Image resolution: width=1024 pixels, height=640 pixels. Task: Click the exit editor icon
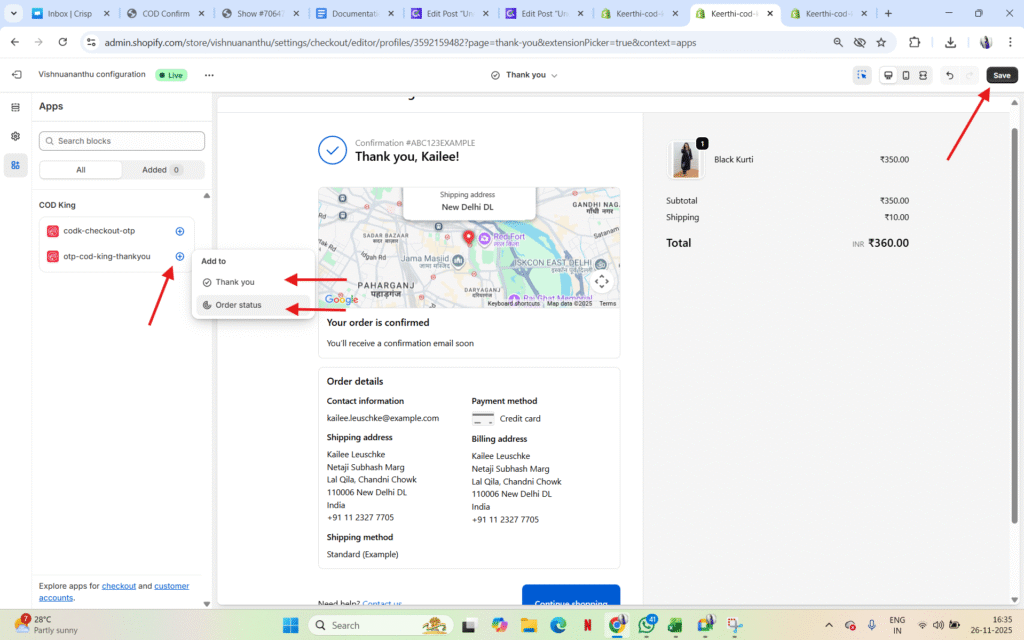click(x=16, y=75)
